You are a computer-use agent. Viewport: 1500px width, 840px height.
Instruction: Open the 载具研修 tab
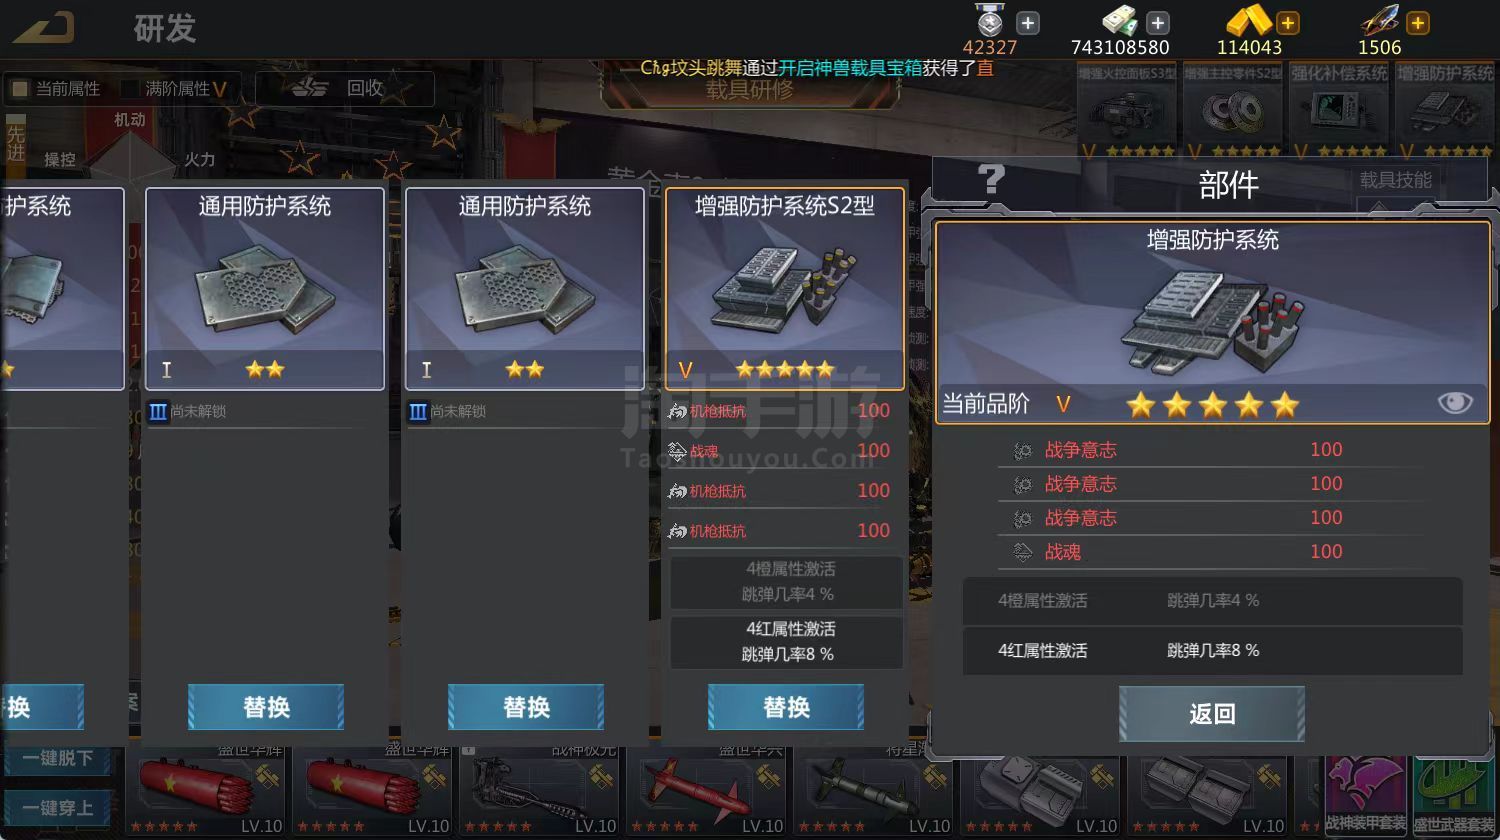click(749, 89)
